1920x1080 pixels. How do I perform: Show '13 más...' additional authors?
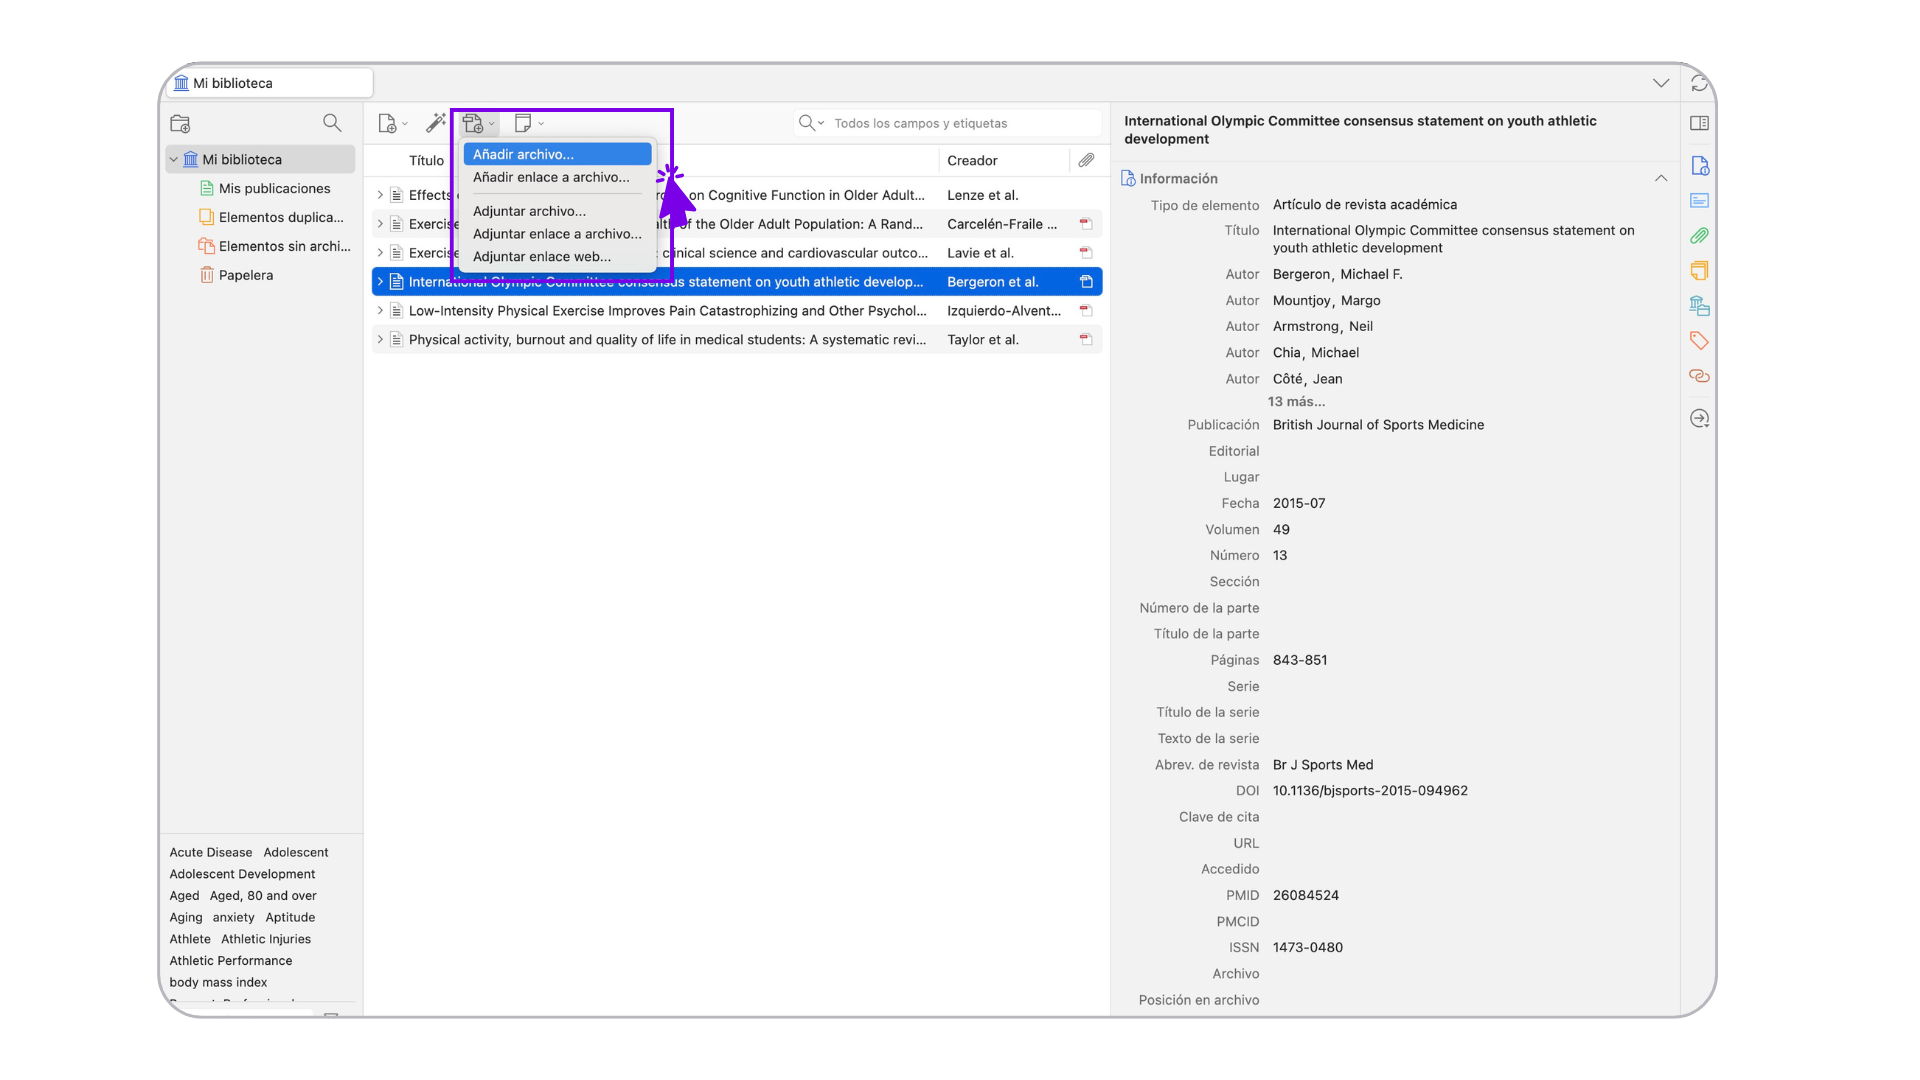tap(1296, 402)
